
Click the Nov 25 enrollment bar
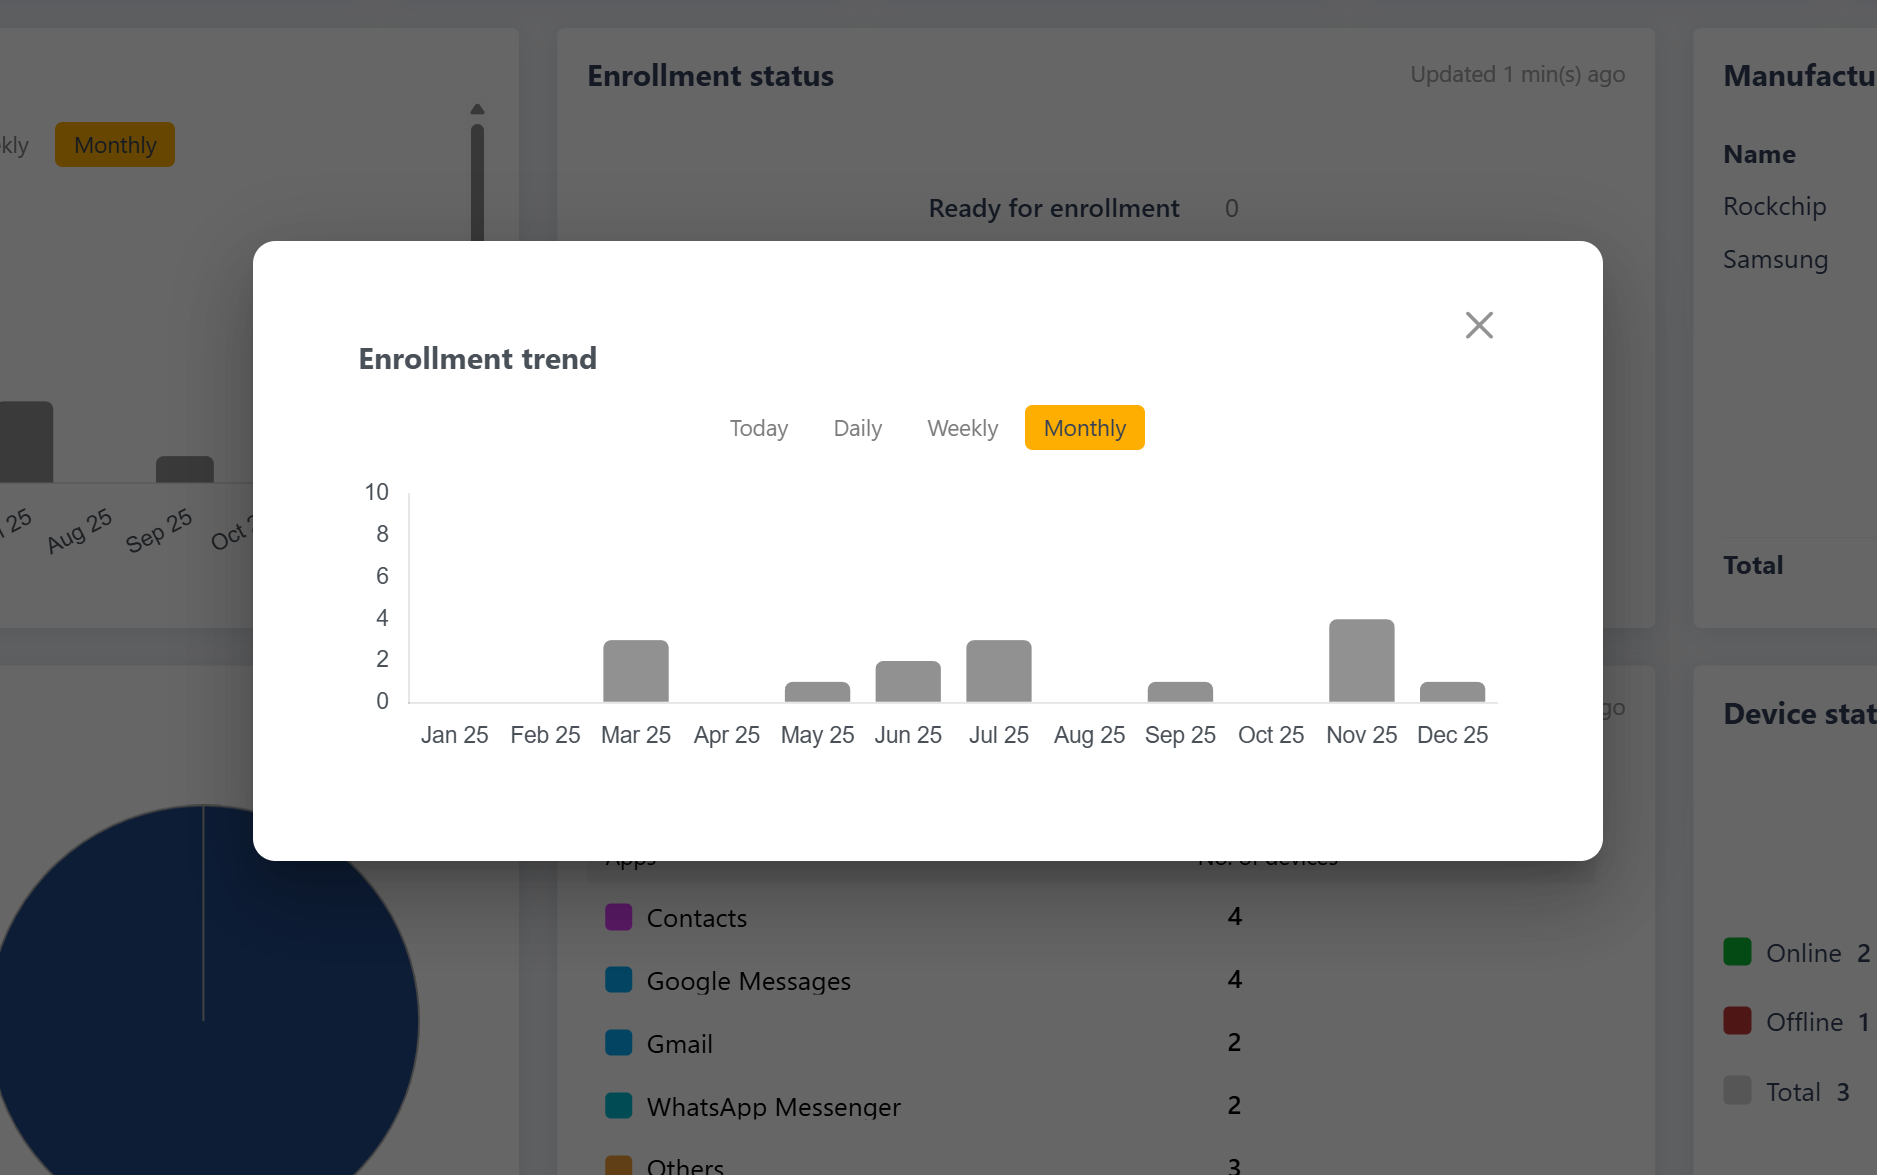(x=1361, y=661)
